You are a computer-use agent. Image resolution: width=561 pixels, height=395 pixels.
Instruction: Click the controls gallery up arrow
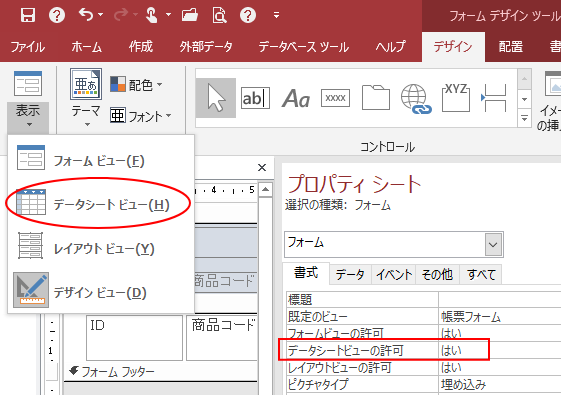point(524,79)
